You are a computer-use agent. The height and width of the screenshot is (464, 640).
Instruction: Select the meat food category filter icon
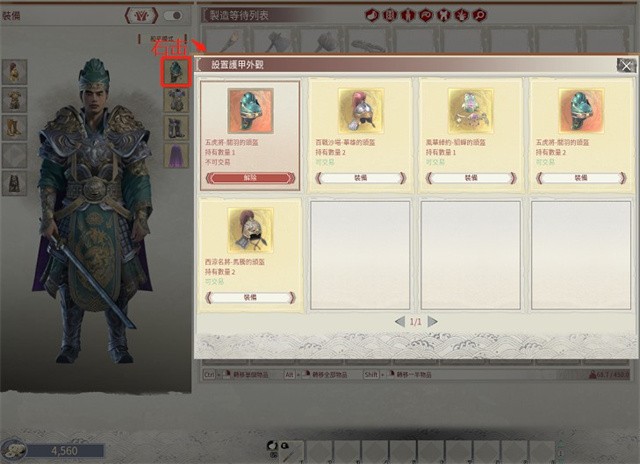coord(371,16)
